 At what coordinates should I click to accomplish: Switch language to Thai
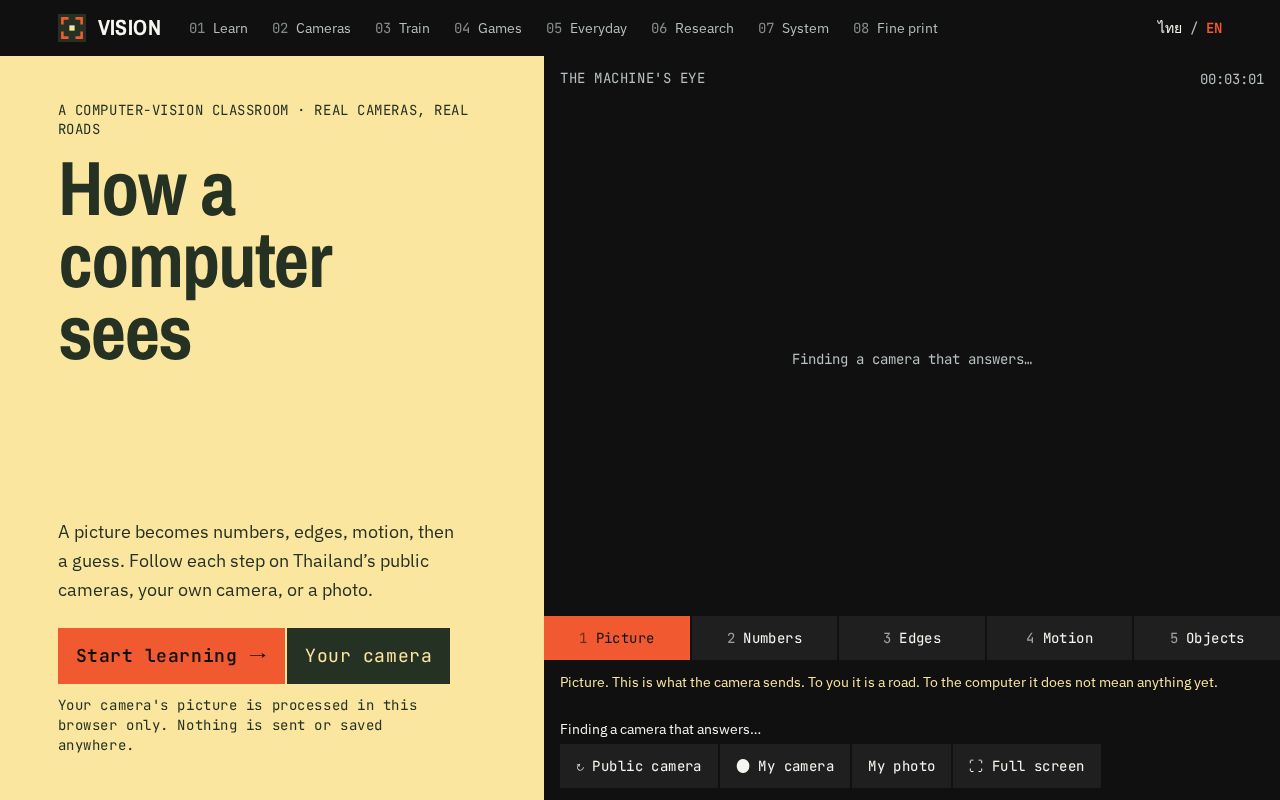coord(1169,28)
